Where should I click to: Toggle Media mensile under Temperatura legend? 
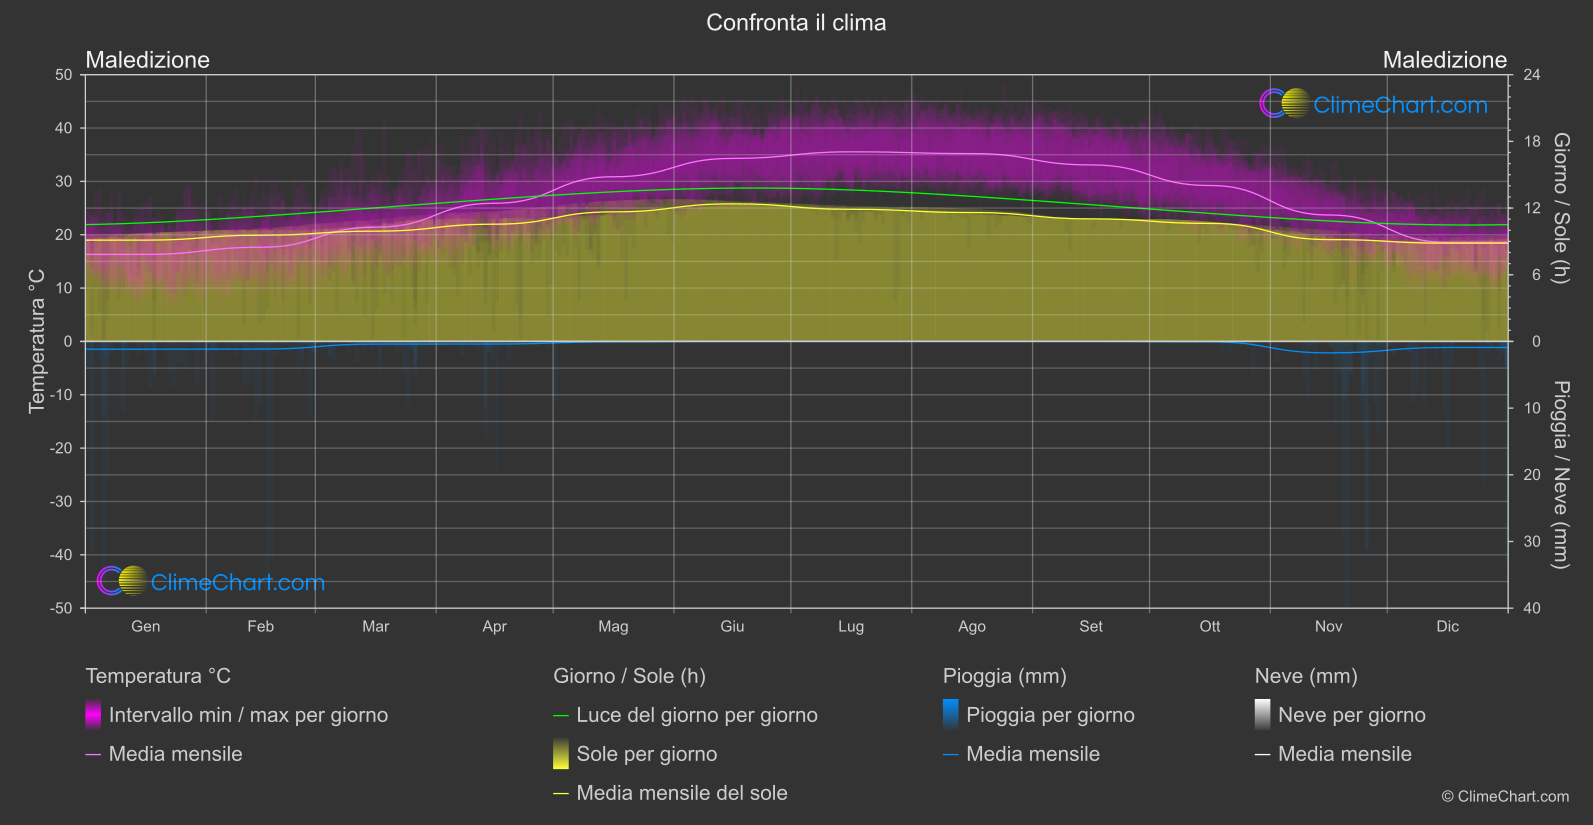click(175, 754)
